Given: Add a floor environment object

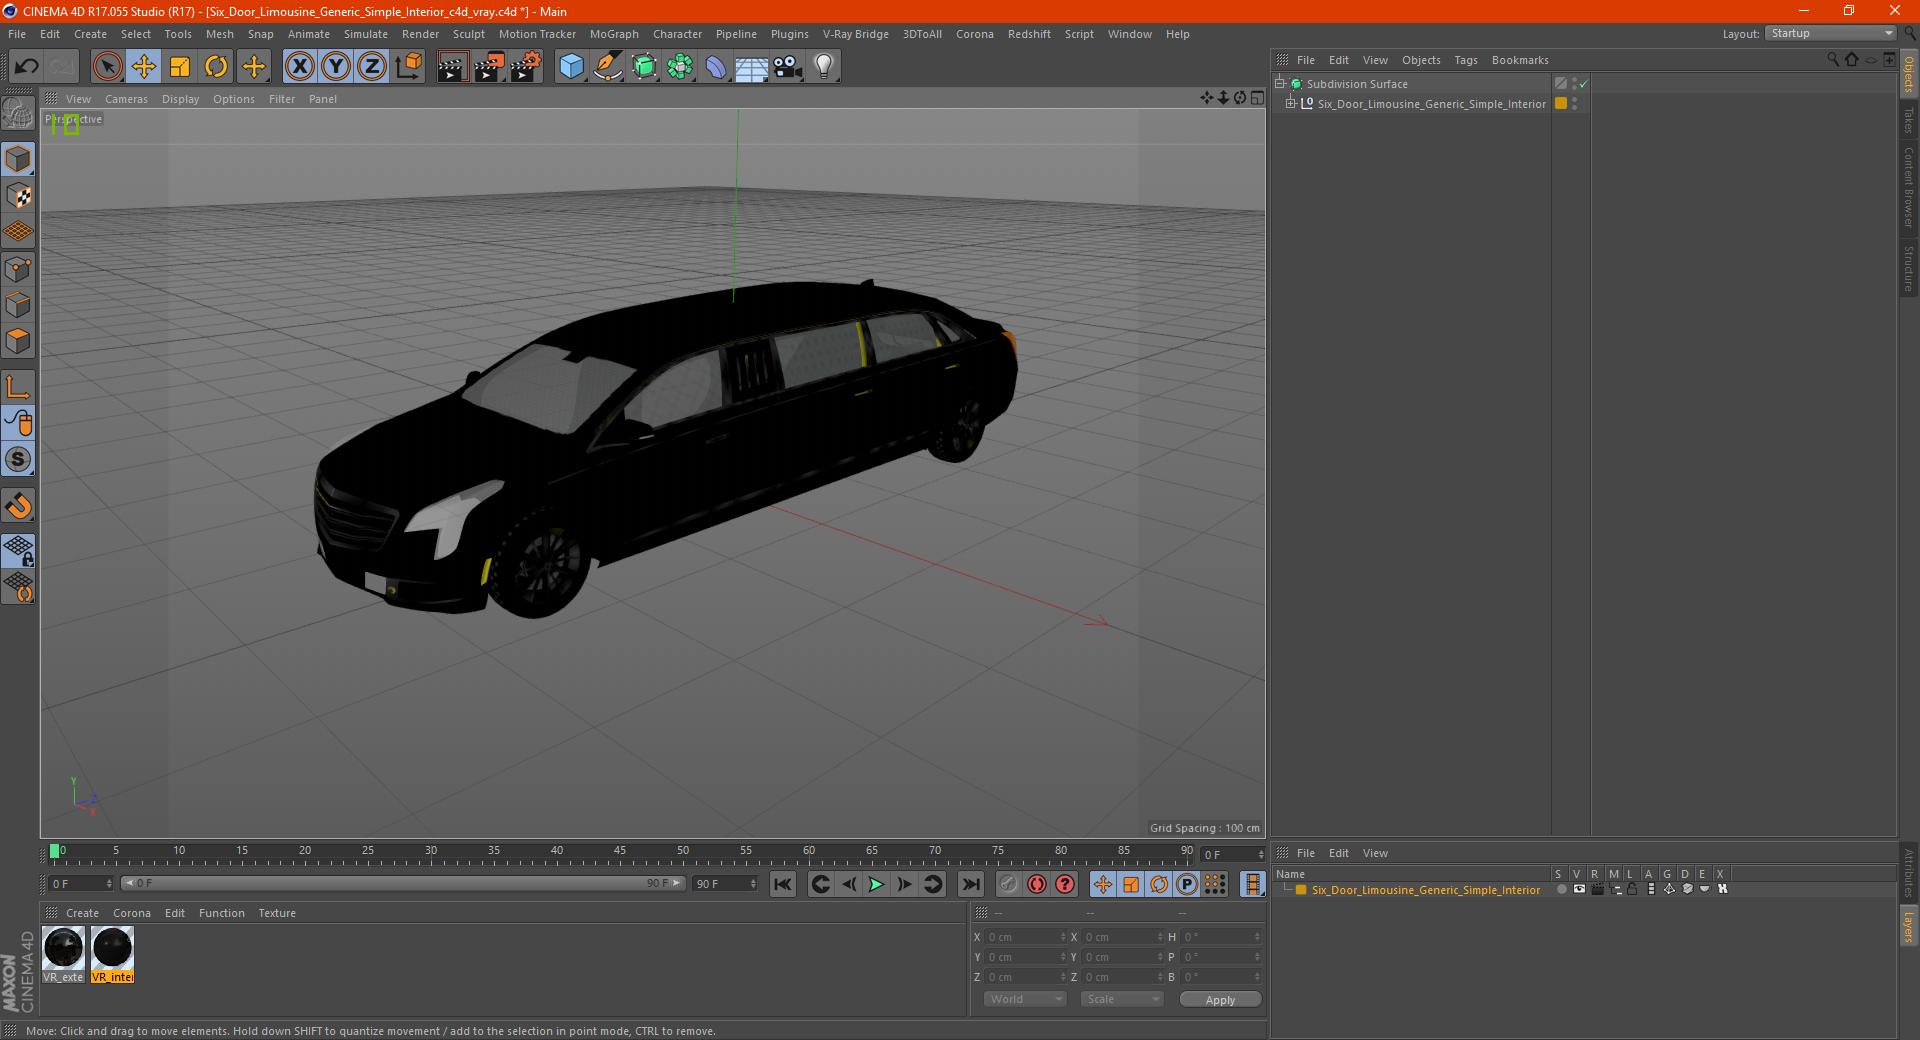Looking at the screenshot, I should pos(752,67).
